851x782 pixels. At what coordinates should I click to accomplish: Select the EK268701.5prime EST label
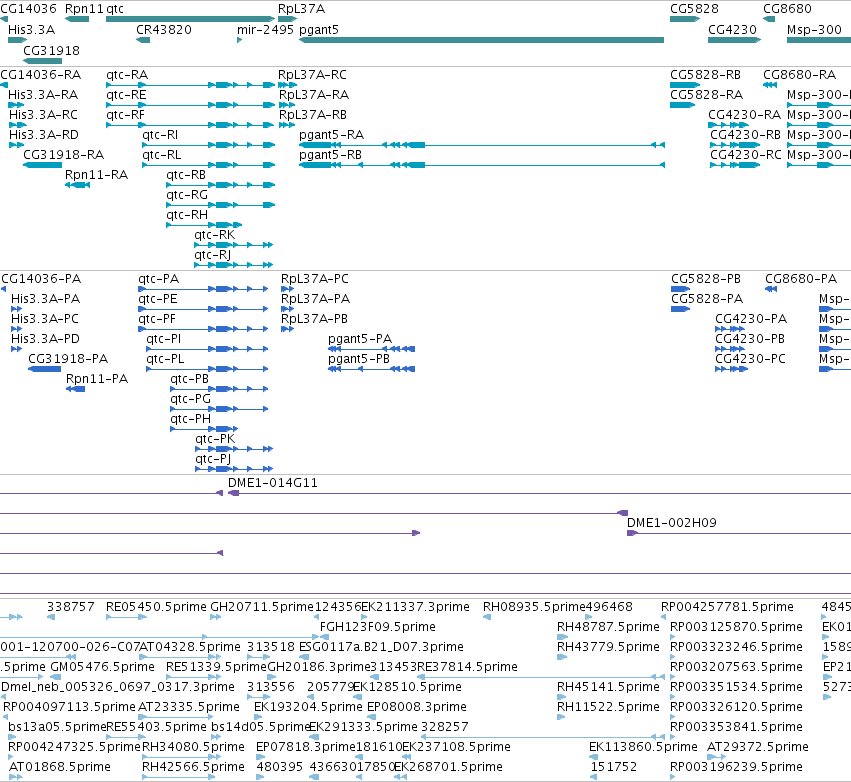(x=448, y=767)
